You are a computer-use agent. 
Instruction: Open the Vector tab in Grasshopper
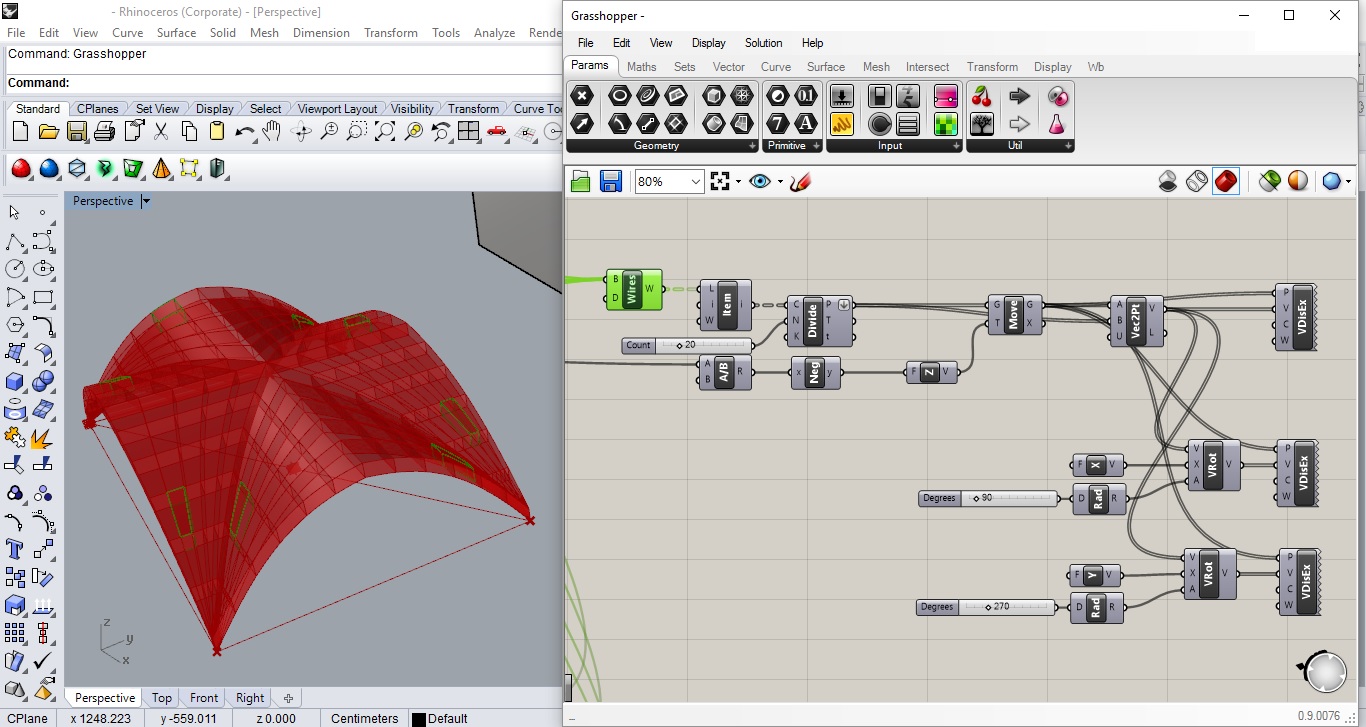pos(728,67)
